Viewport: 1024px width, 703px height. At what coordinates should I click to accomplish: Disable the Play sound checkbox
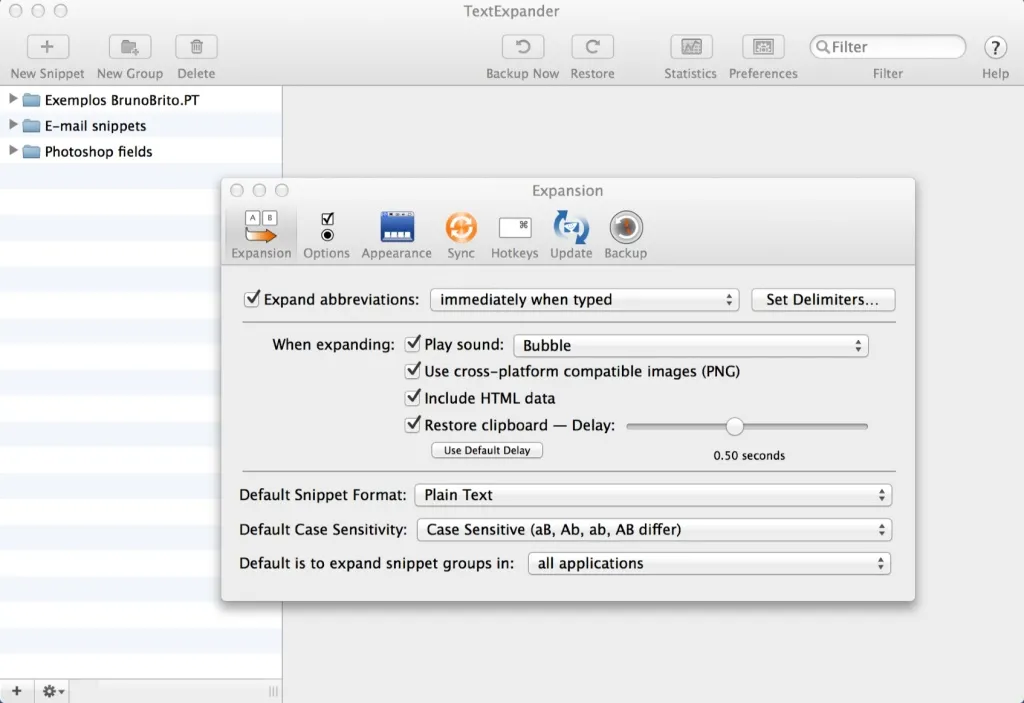(413, 344)
